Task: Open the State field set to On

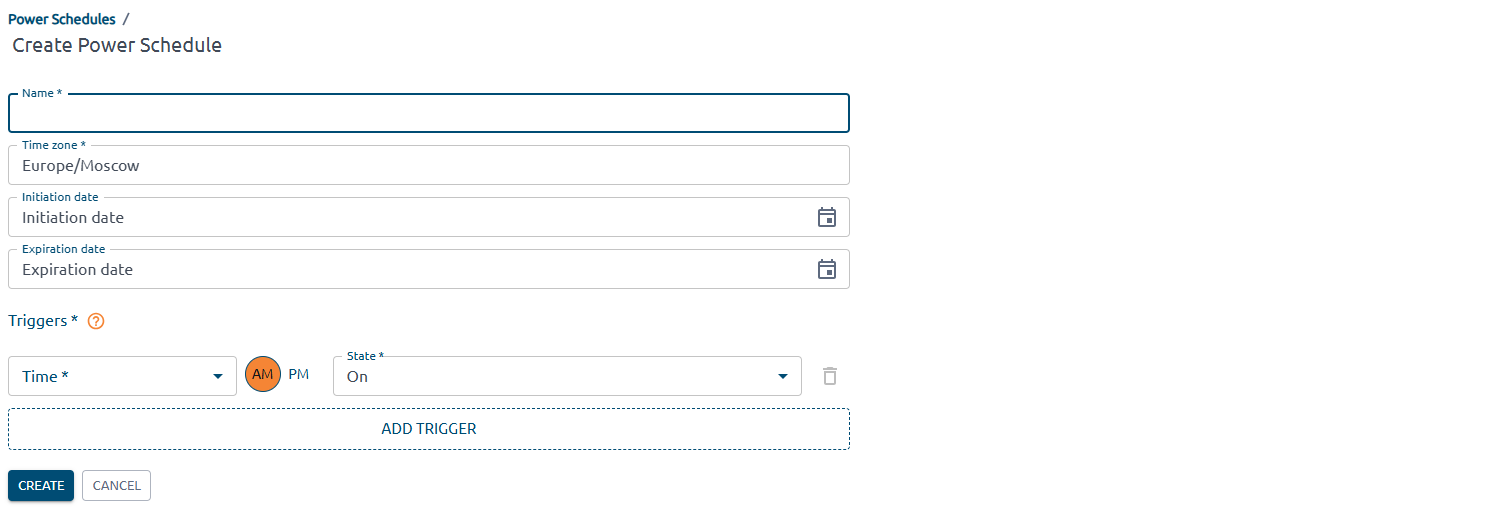Action: [x=550, y=376]
